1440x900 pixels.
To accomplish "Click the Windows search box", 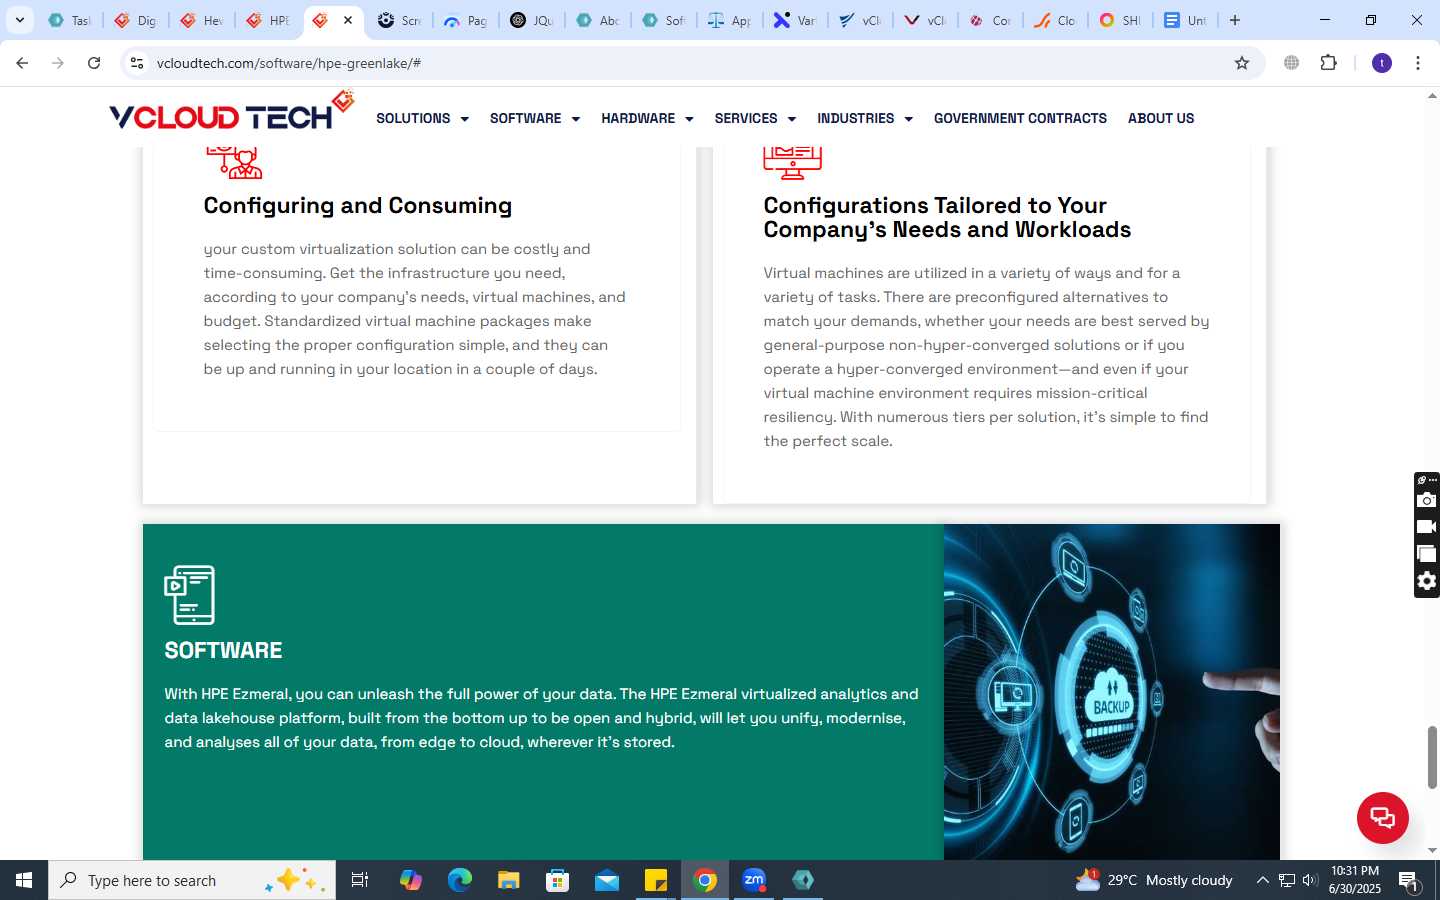I will click(x=192, y=880).
